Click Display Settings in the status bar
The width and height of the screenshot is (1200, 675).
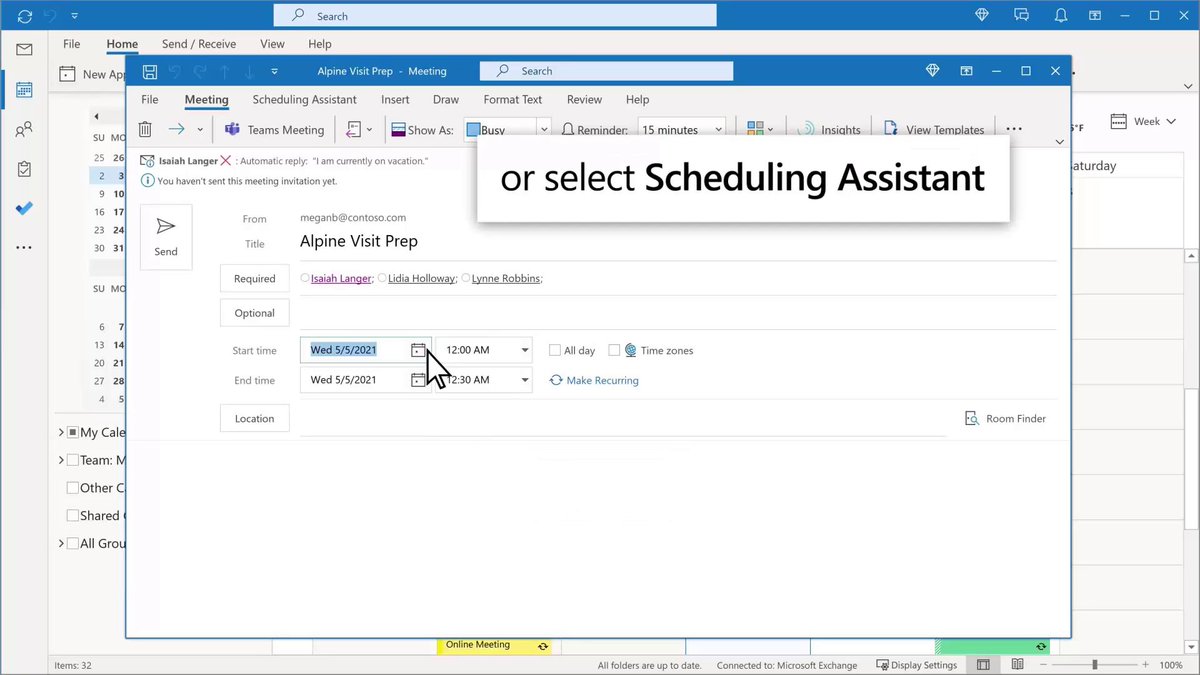tap(916, 665)
